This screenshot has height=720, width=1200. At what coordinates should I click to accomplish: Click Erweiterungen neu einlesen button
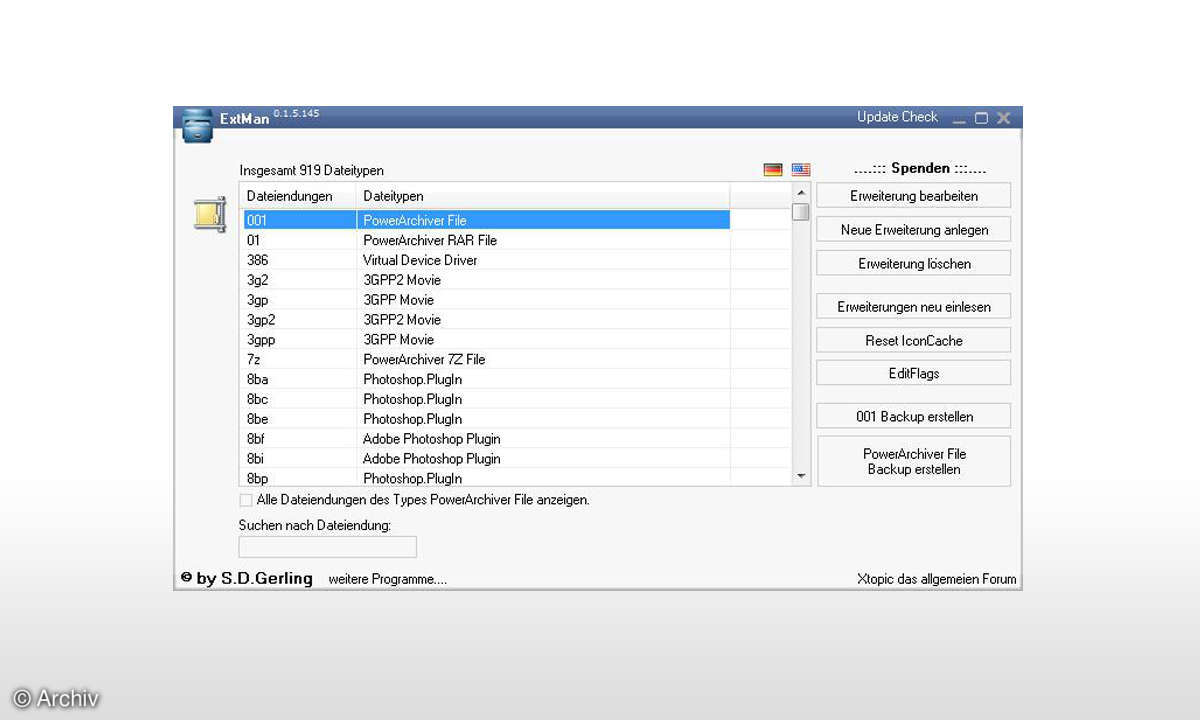914,307
